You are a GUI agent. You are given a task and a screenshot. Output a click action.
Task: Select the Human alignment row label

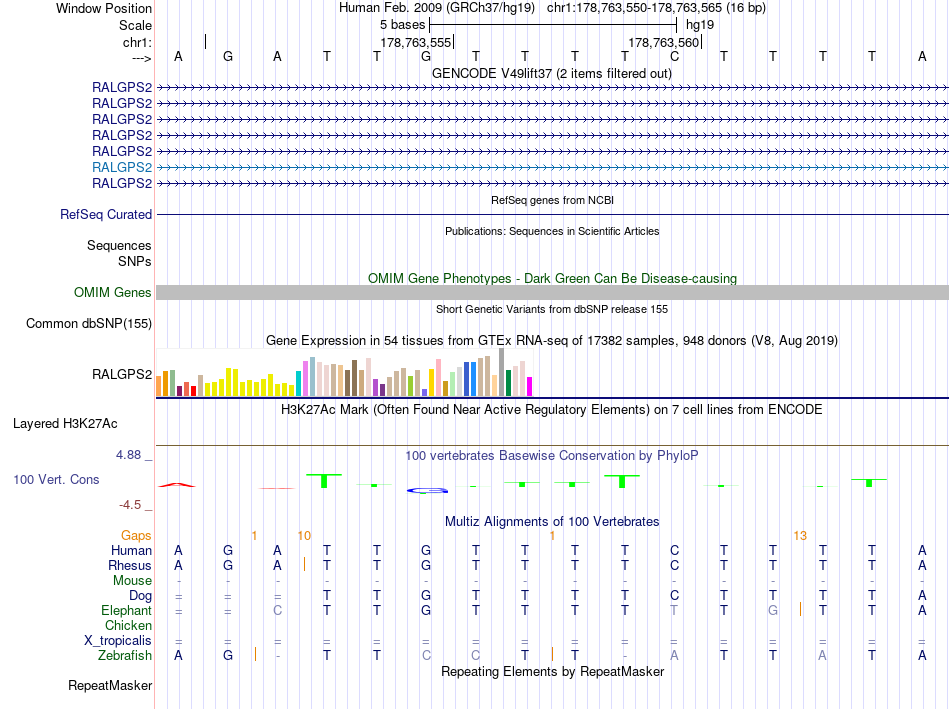tap(131, 550)
